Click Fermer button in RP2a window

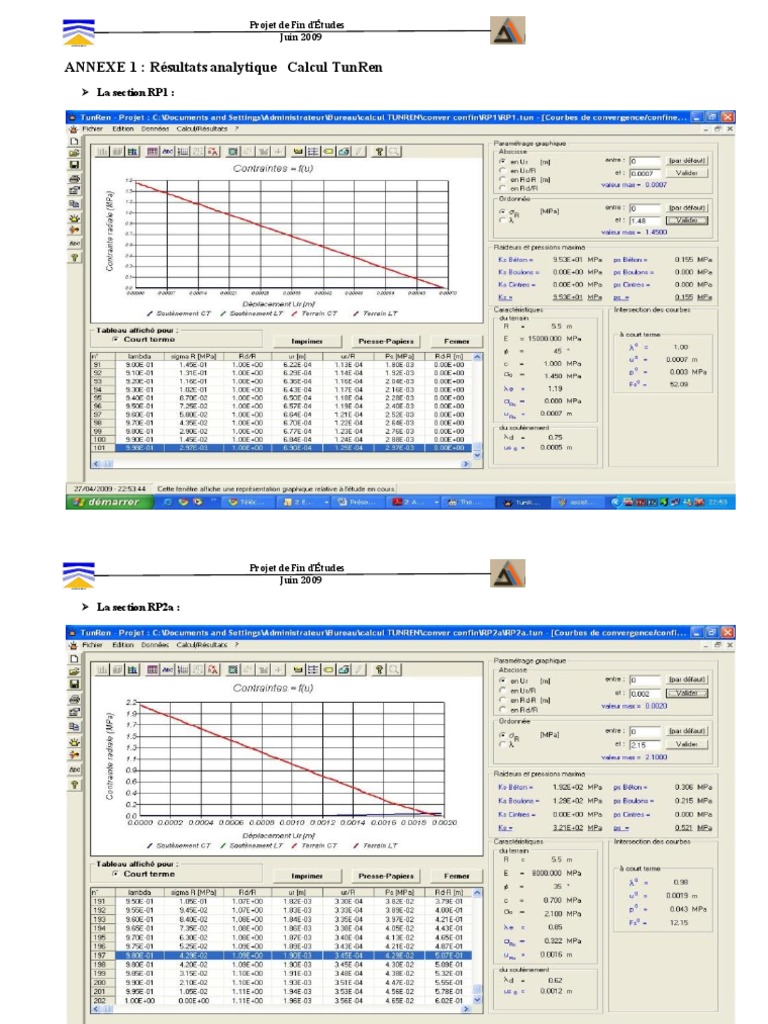[x=456, y=876]
